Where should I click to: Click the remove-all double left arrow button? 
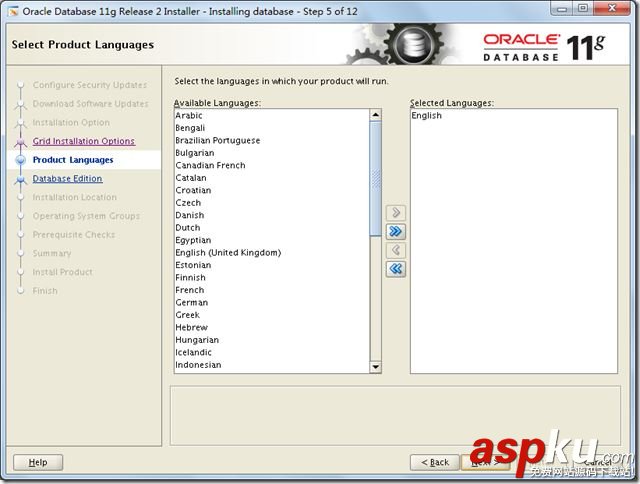pyautogui.click(x=396, y=269)
